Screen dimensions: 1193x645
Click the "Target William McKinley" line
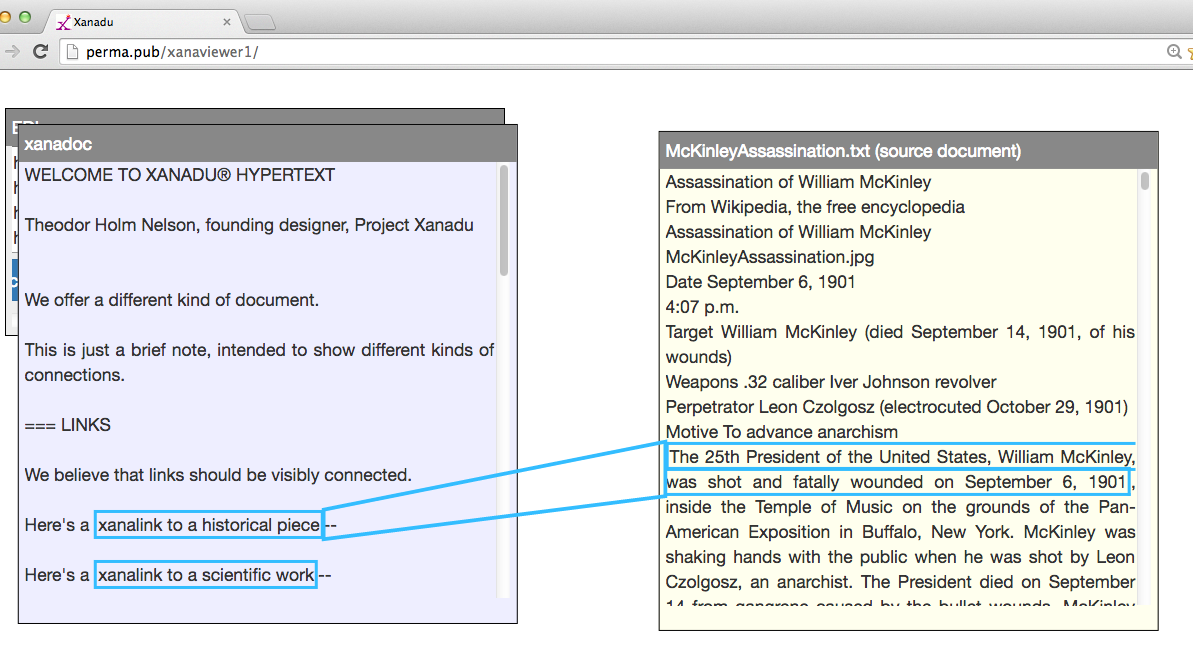(900, 345)
